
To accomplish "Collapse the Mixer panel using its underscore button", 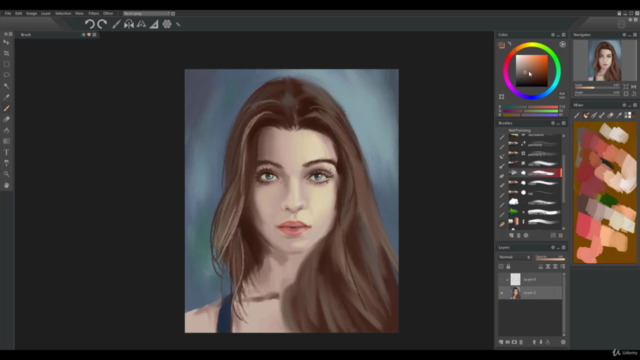I will click(629, 105).
